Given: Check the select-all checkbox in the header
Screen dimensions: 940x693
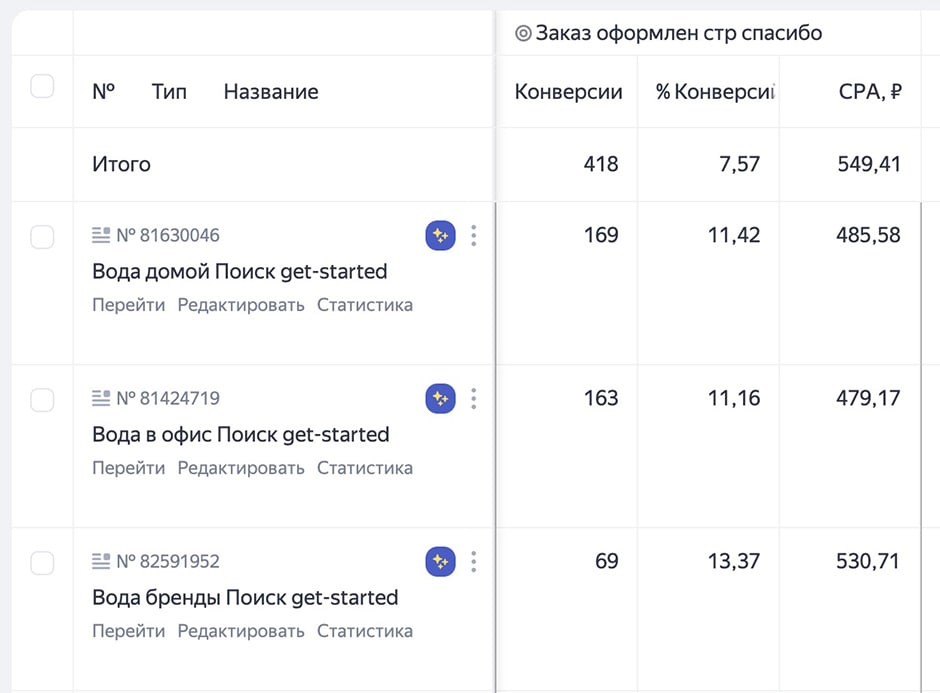Looking at the screenshot, I should [x=41, y=86].
